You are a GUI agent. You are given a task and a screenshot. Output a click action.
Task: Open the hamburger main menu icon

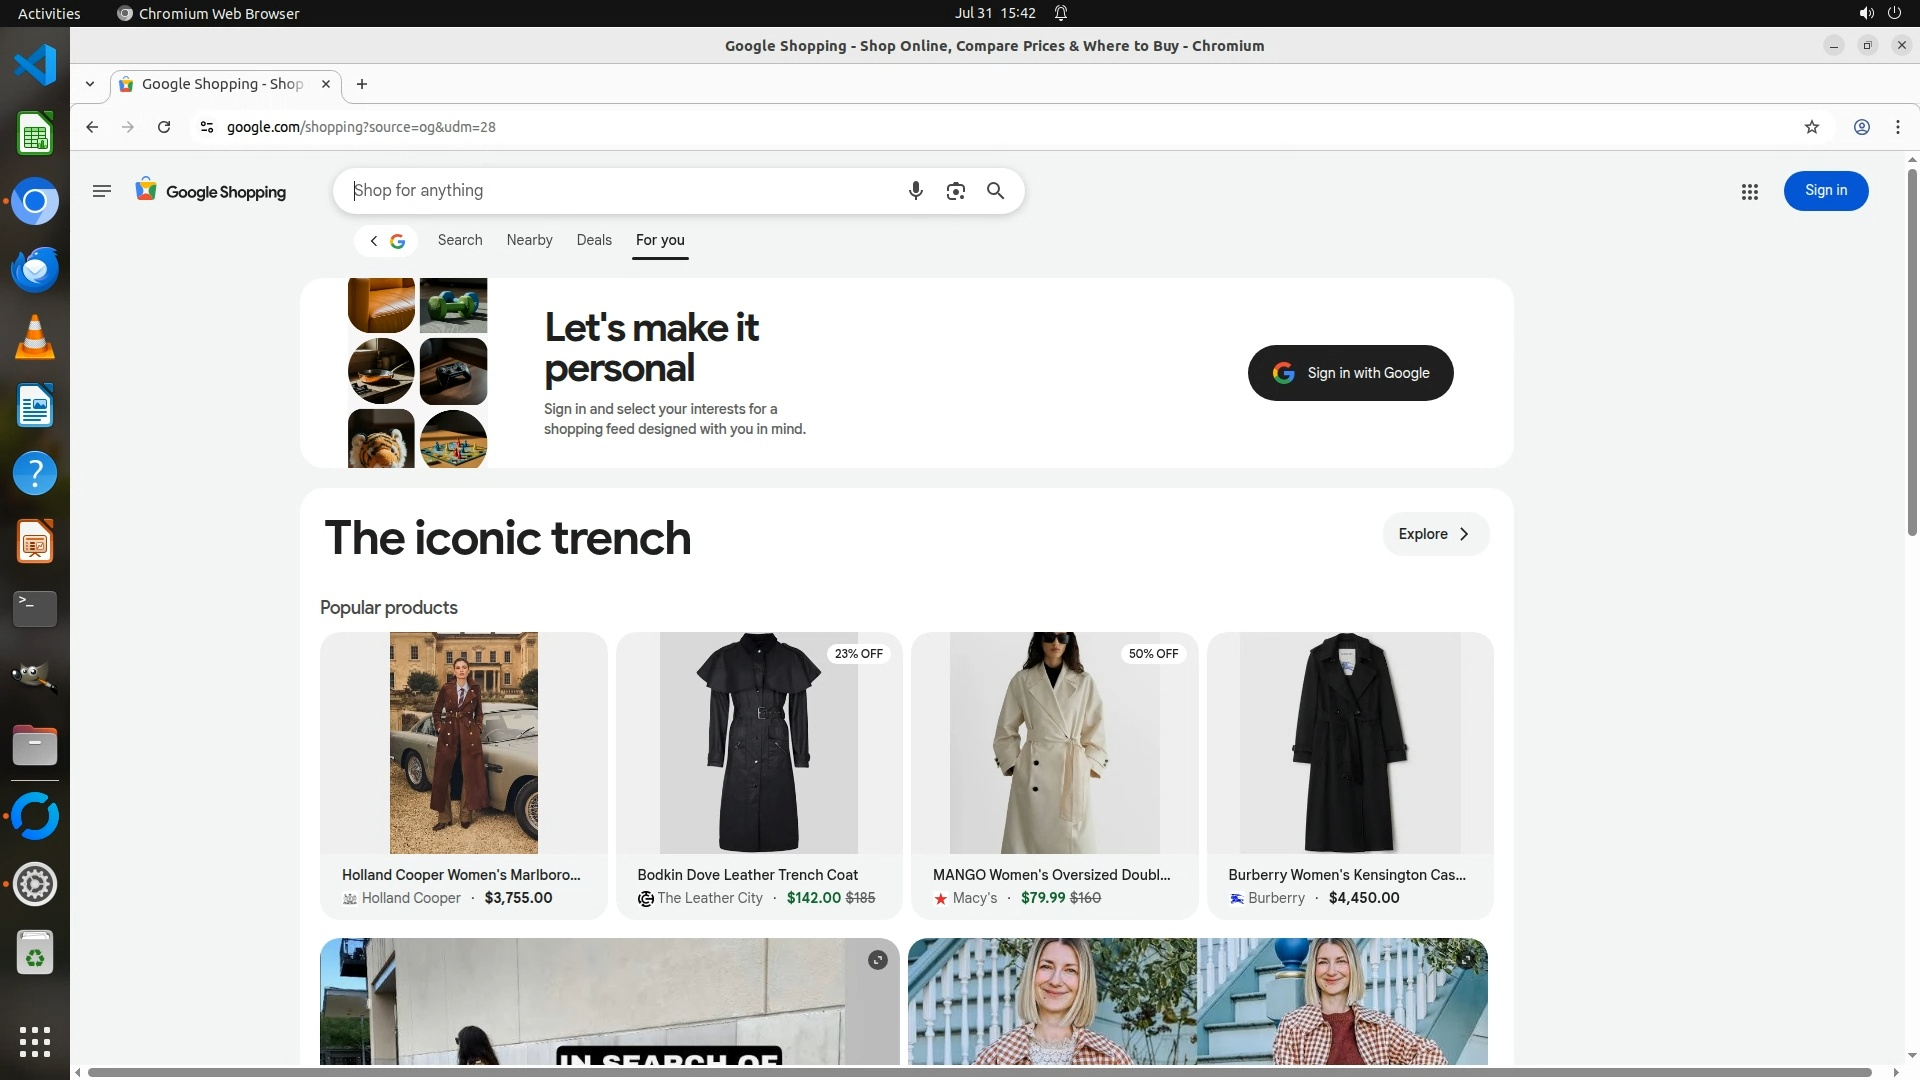pyautogui.click(x=101, y=191)
